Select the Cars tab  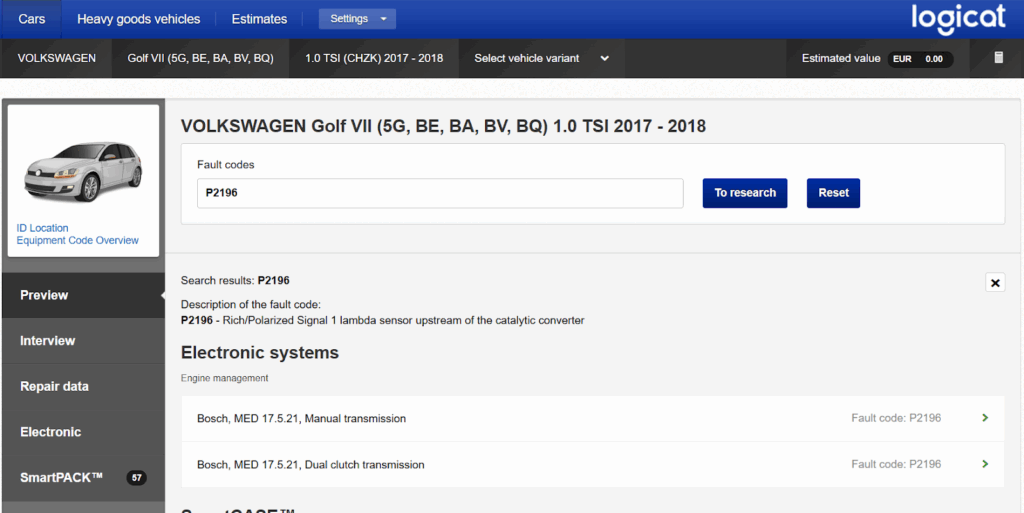32,19
